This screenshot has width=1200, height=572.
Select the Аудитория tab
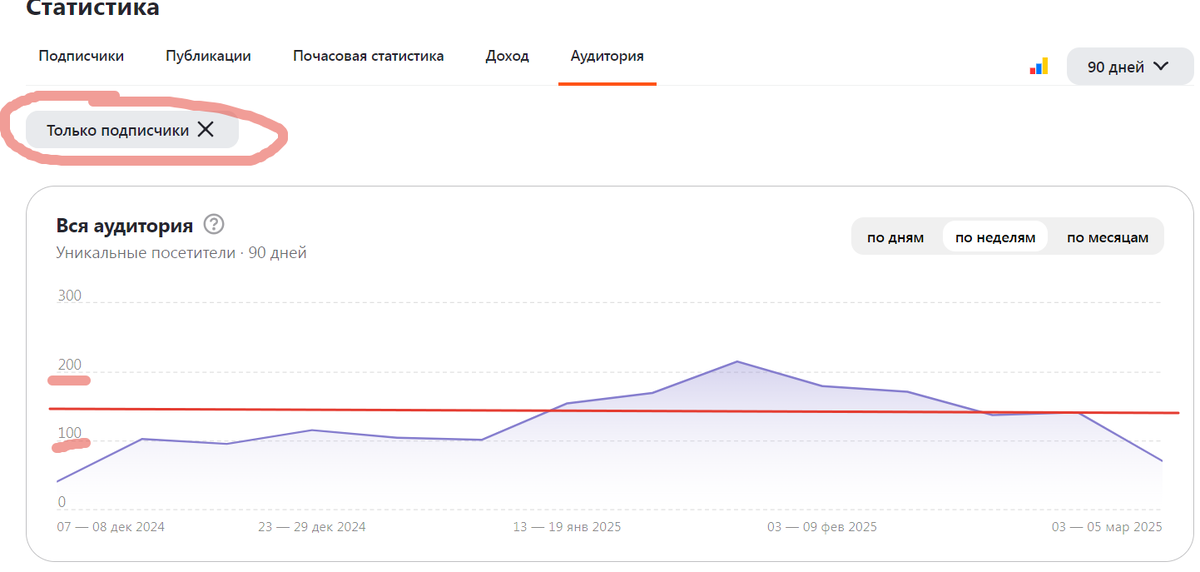tap(607, 56)
